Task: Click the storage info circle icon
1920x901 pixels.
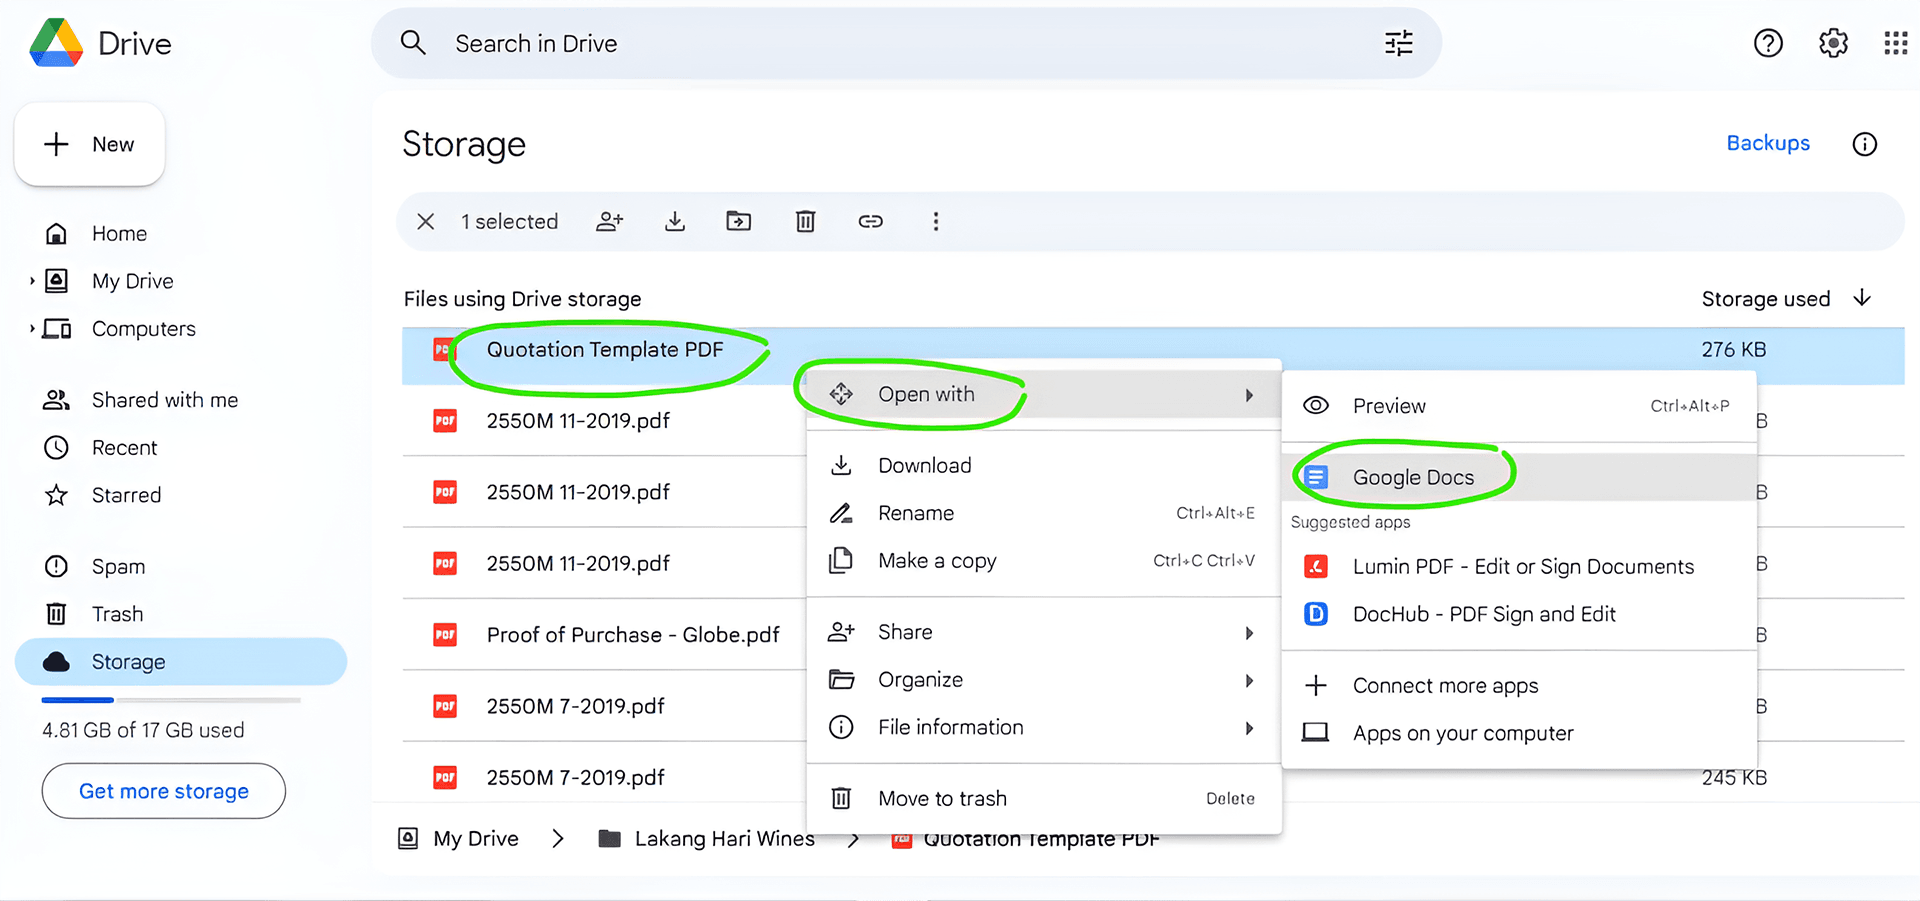Action: pos(1864,144)
